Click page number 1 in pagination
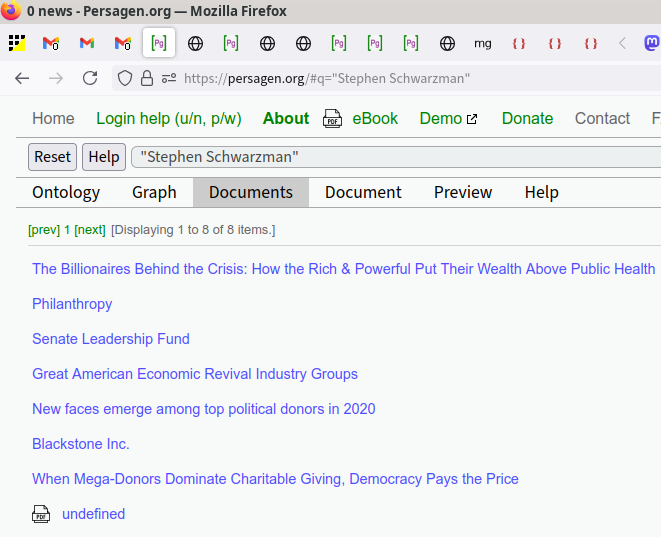 67,230
